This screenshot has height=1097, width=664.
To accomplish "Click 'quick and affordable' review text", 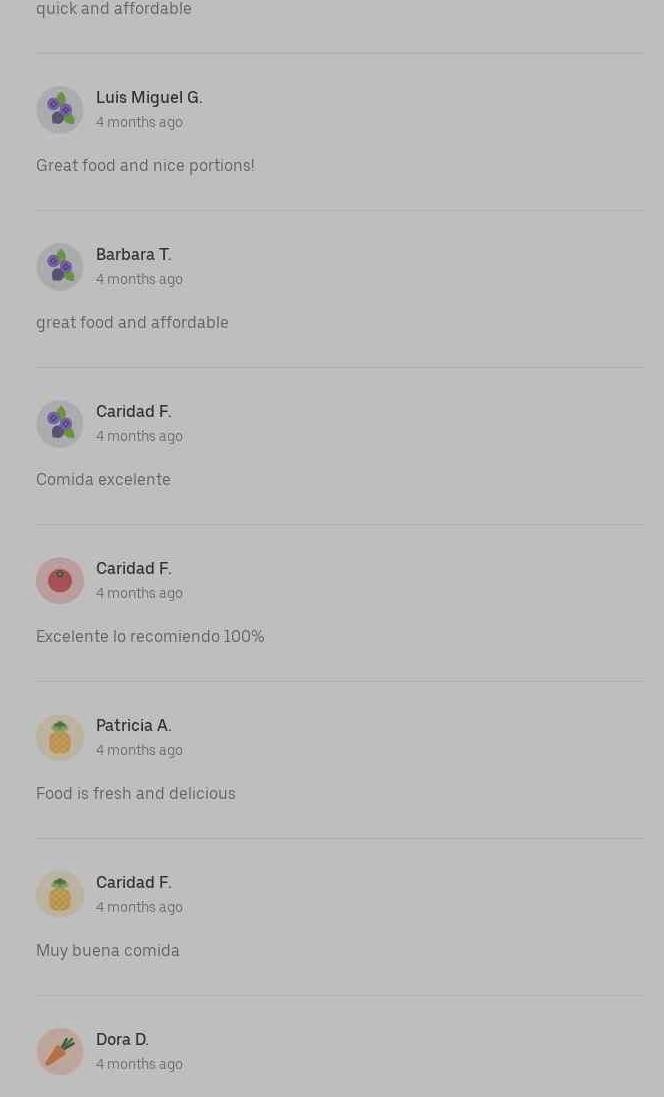I will click(114, 9).
